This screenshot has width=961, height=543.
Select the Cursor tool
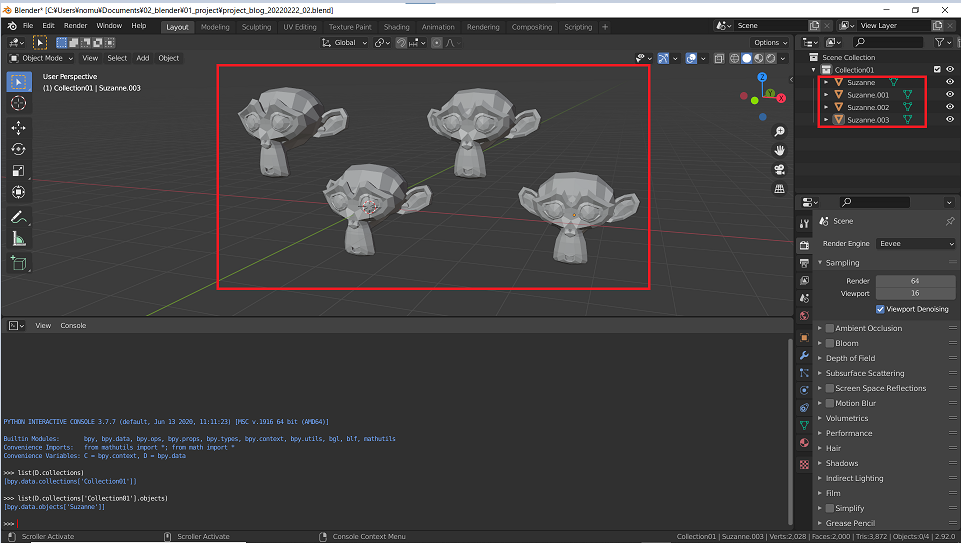pos(18,104)
